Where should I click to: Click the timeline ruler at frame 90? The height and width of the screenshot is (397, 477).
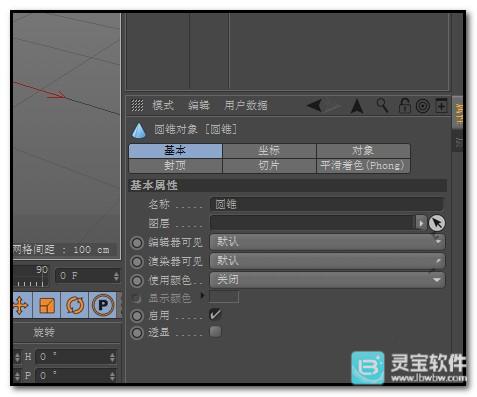42,277
